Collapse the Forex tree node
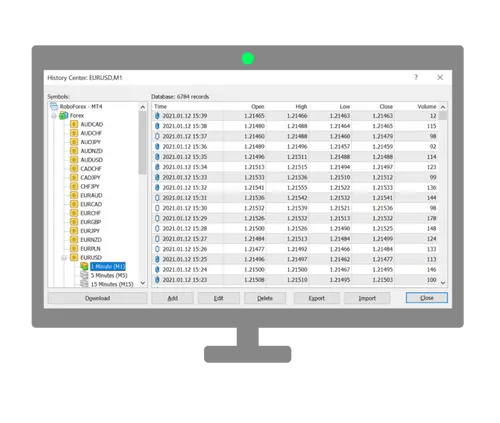Image resolution: width=500 pixels, height=423 pixels. pos(54,116)
